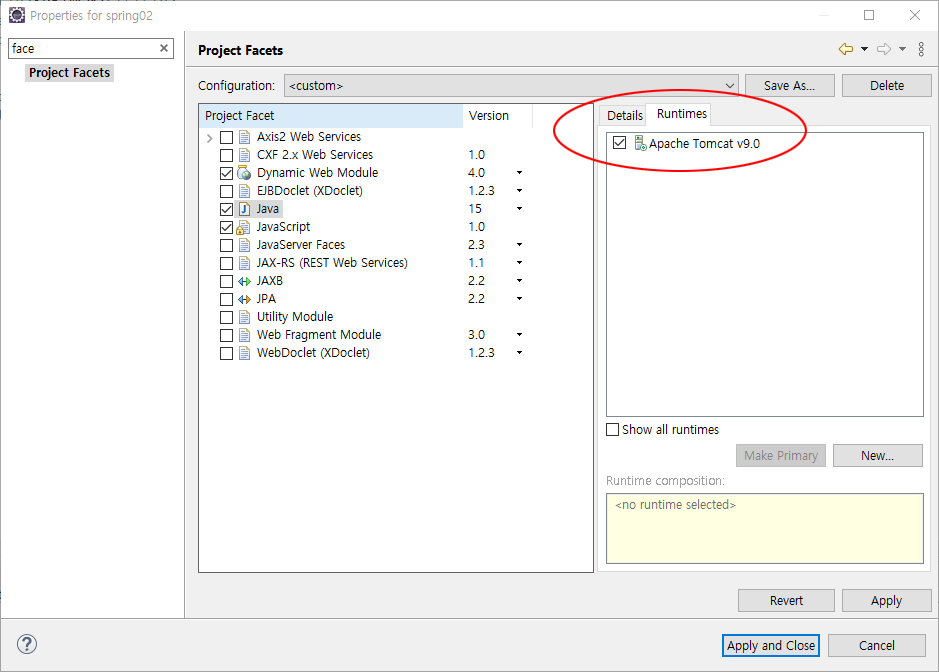The height and width of the screenshot is (672, 939).
Task: Uncheck the JavaScript facet checkbox
Action: tap(226, 227)
